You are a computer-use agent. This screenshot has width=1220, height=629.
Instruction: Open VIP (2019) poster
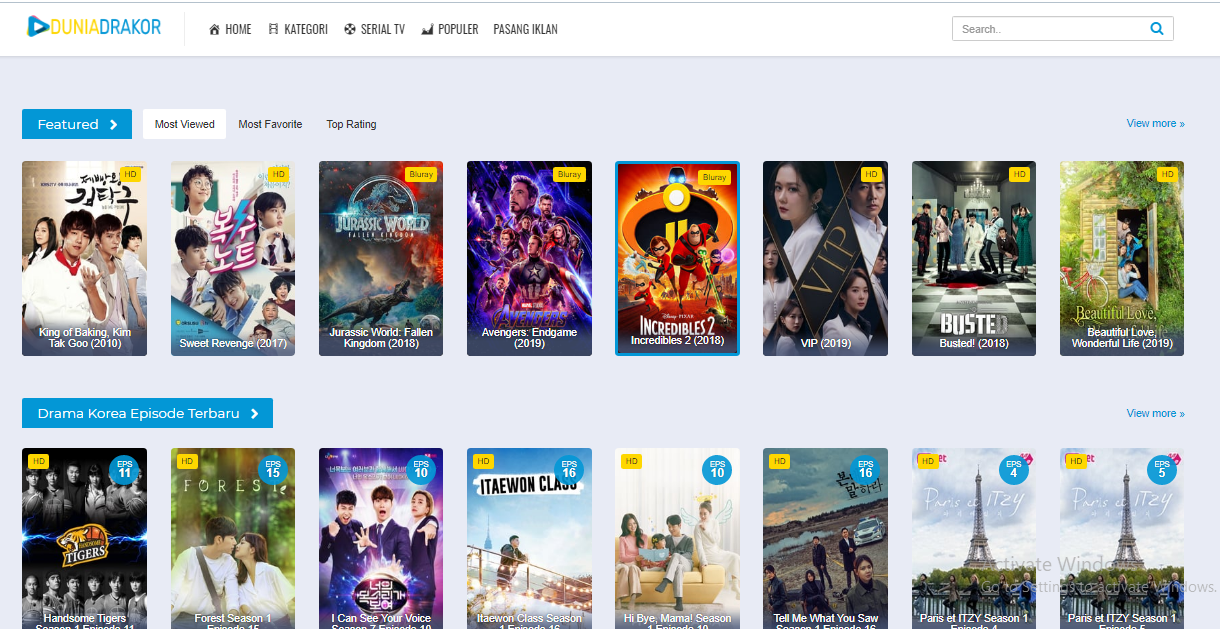point(825,258)
